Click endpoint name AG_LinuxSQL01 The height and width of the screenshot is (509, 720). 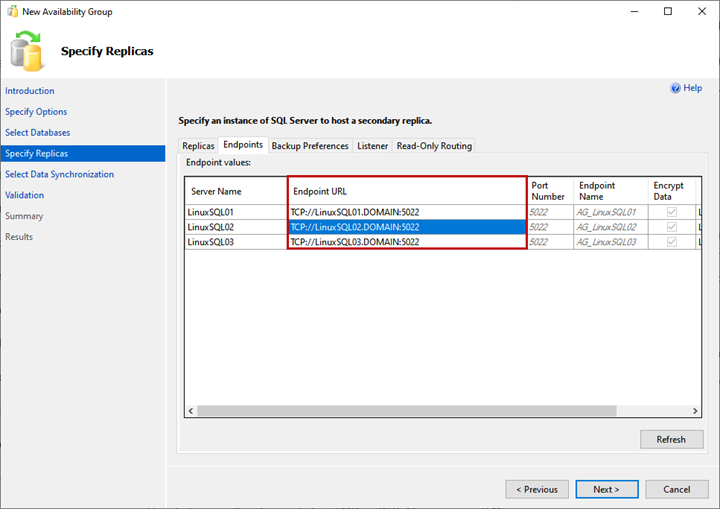click(611, 212)
